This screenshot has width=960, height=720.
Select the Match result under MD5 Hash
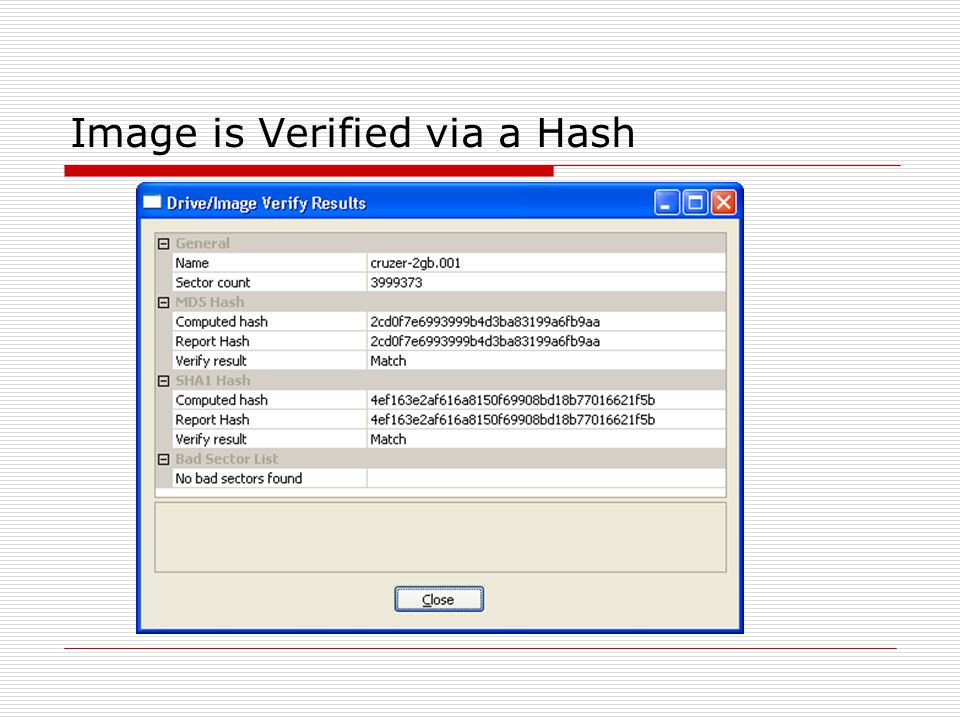coord(388,361)
